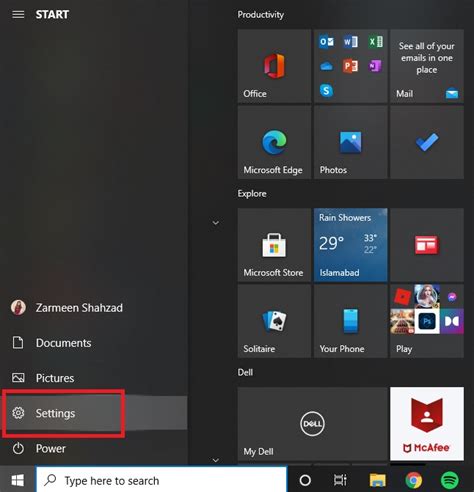
Task: Open OneDrive from the Office apps tile
Action: (326, 66)
